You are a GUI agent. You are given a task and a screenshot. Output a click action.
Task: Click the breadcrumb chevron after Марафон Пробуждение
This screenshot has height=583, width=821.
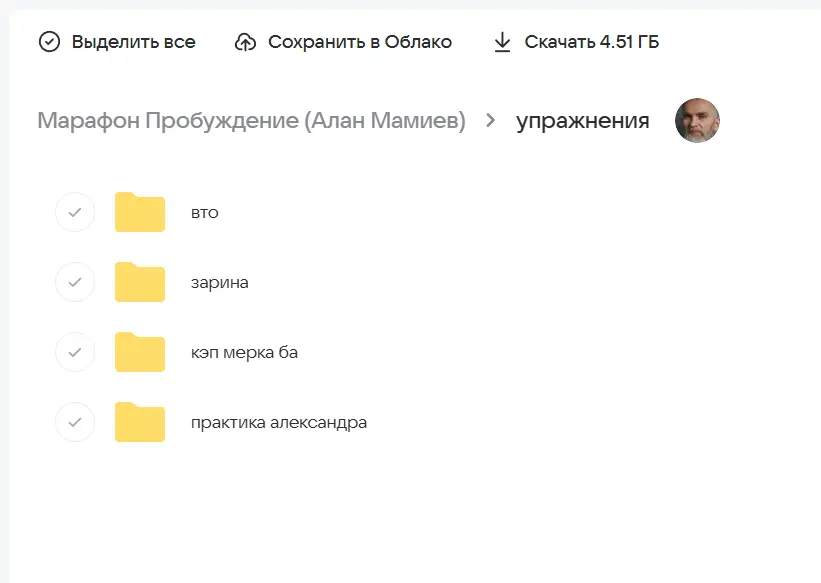coord(489,120)
